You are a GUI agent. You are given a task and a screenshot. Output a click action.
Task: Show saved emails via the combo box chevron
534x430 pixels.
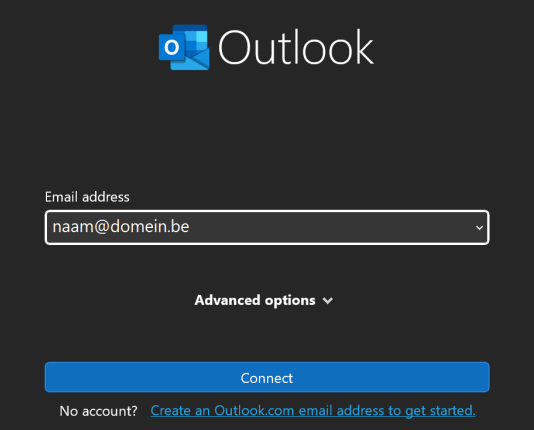pos(479,227)
